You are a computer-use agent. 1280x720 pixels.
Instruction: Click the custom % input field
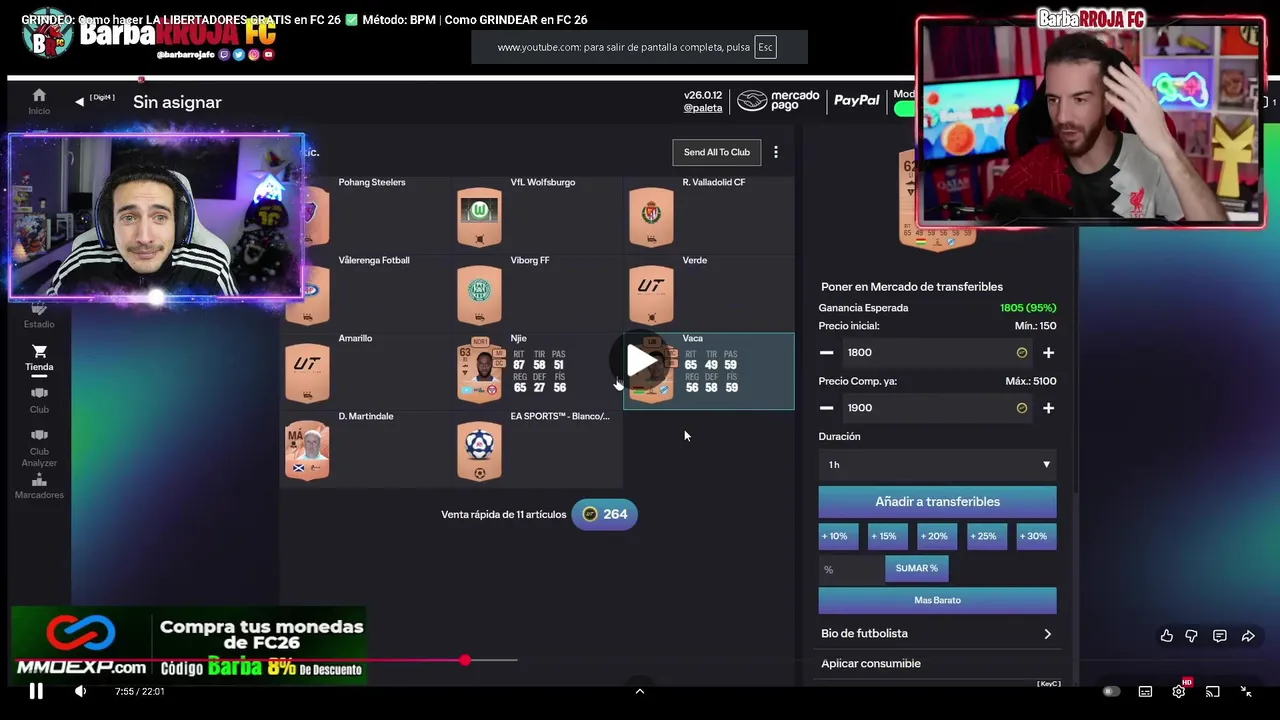point(851,569)
